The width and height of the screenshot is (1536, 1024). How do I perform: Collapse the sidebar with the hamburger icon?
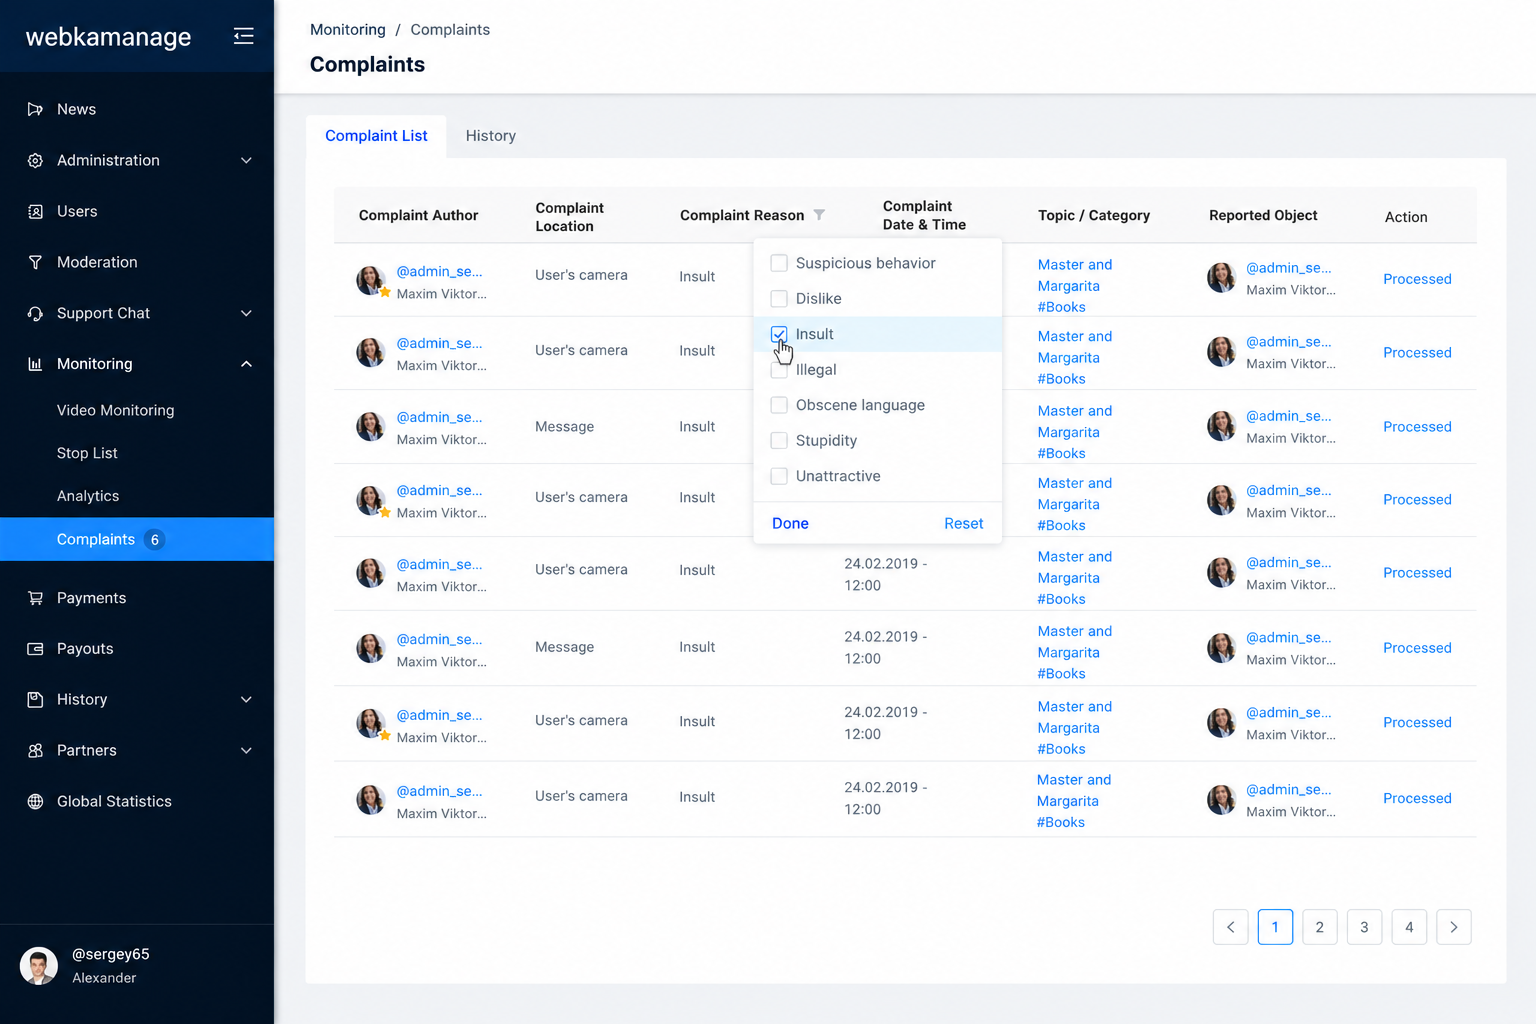243,36
